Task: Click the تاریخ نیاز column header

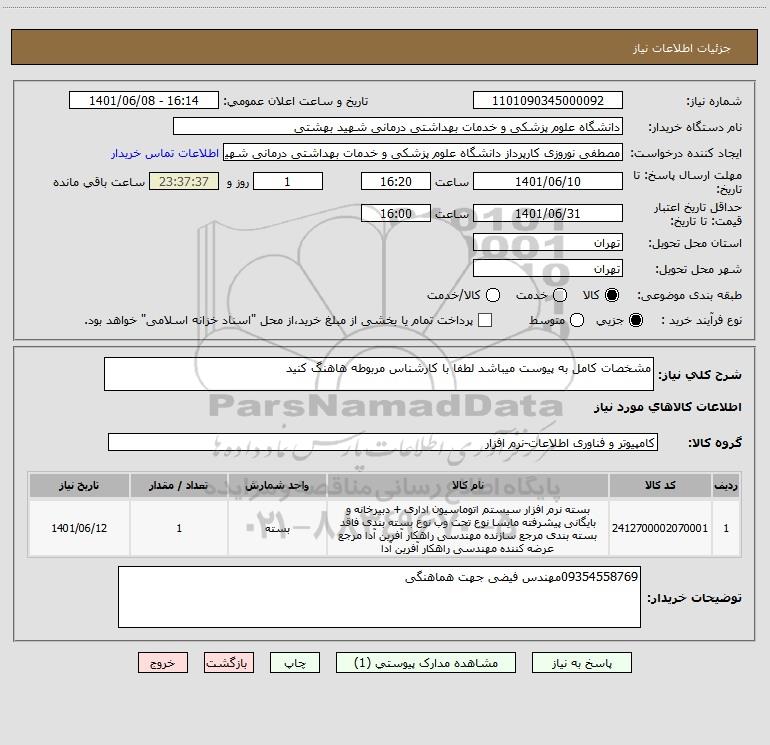Action: 79,485
